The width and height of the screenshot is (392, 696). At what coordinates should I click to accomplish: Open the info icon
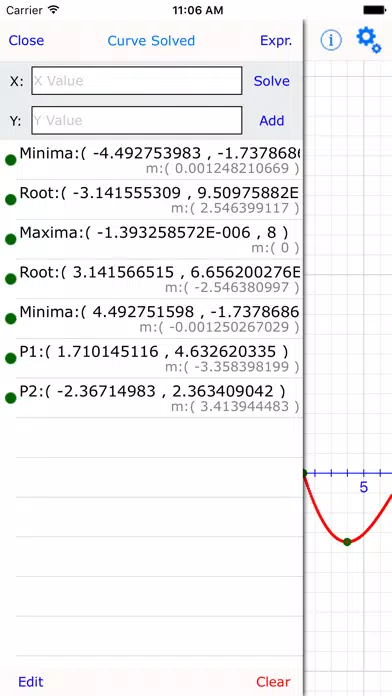pos(331,40)
